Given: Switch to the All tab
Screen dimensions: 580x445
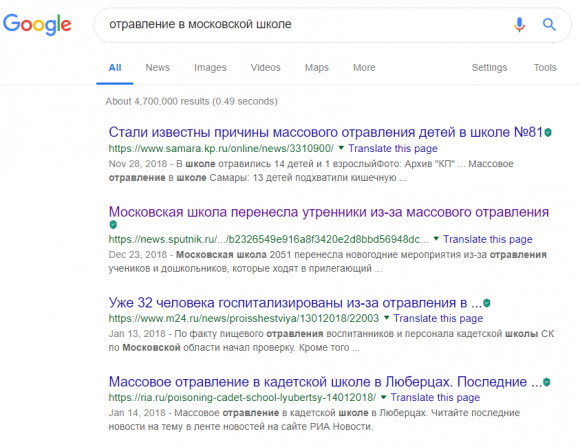Looking at the screenshot, I should point(115,68).
